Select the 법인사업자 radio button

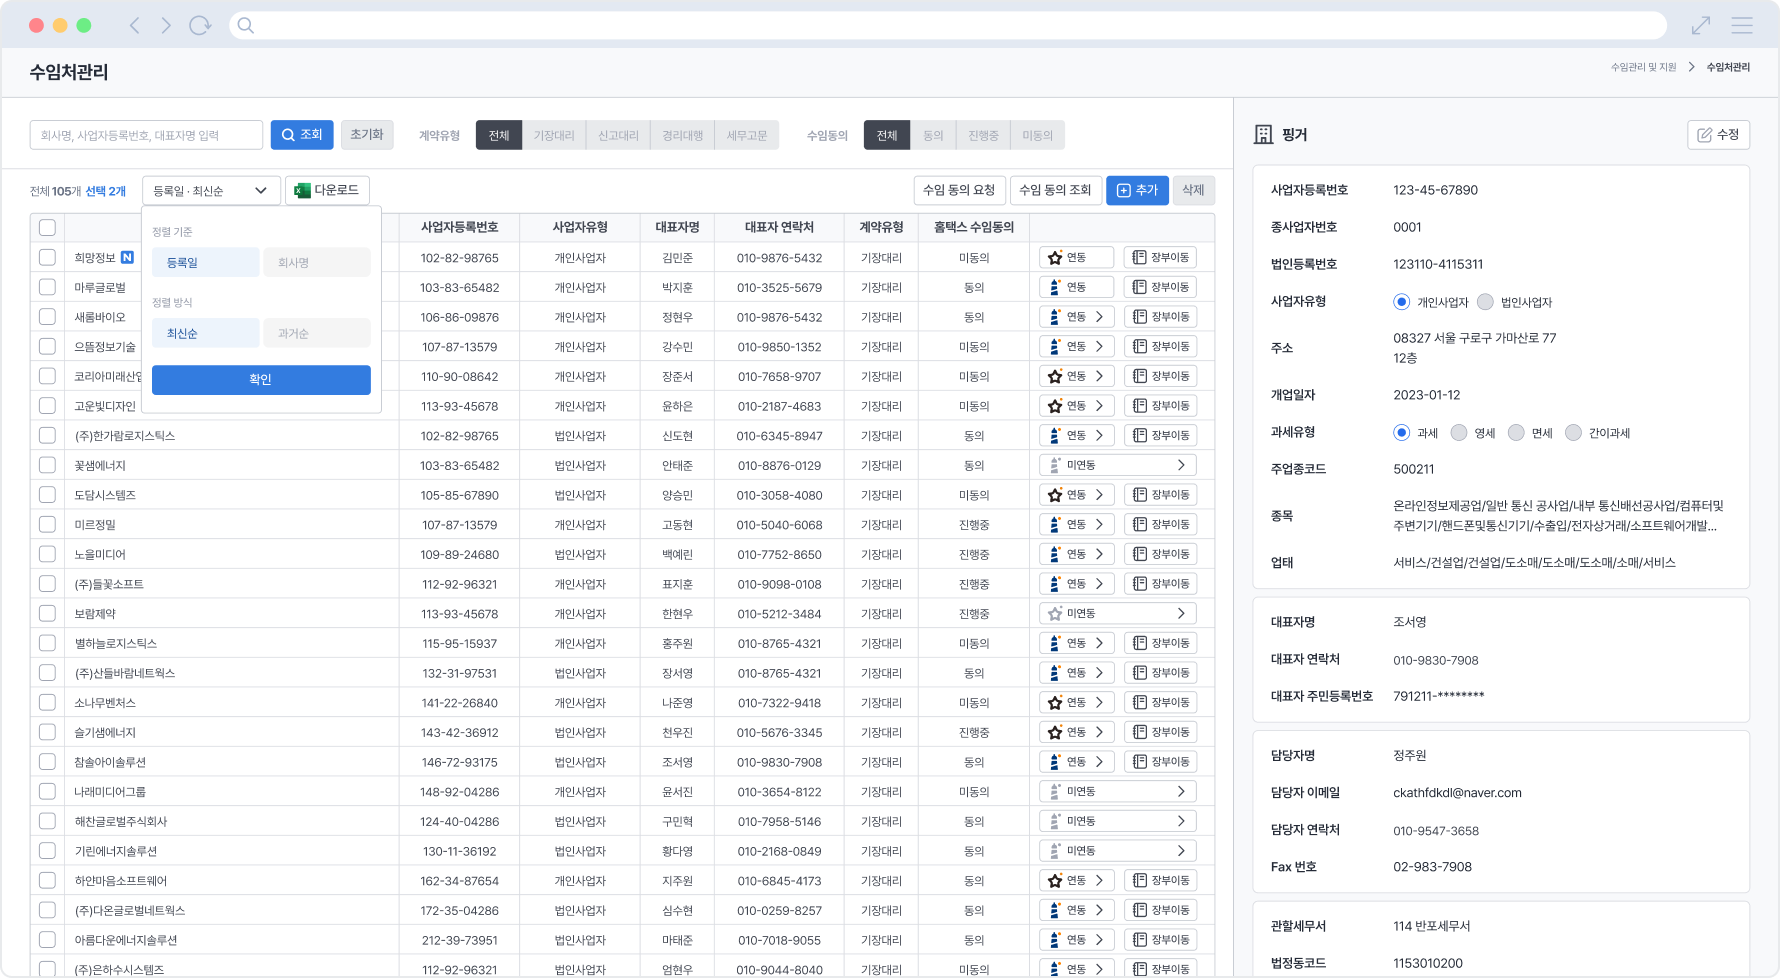pyautogui.click(x=1485, y=302)
